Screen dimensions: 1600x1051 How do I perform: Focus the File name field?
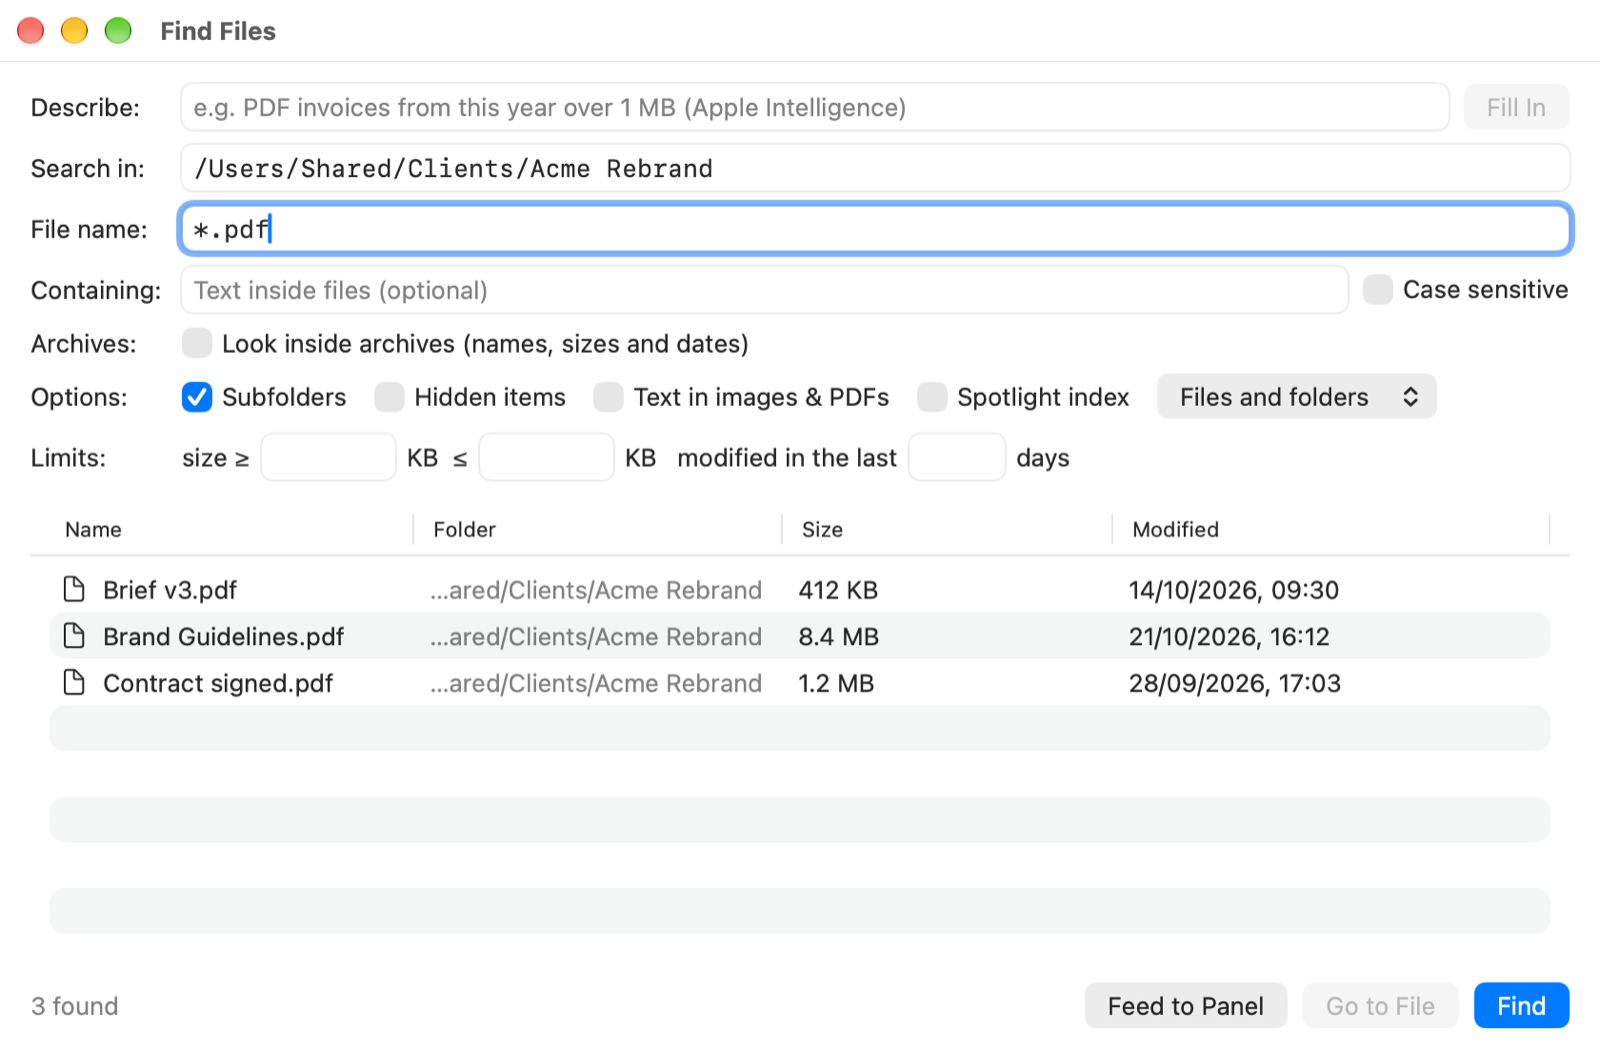875,229
